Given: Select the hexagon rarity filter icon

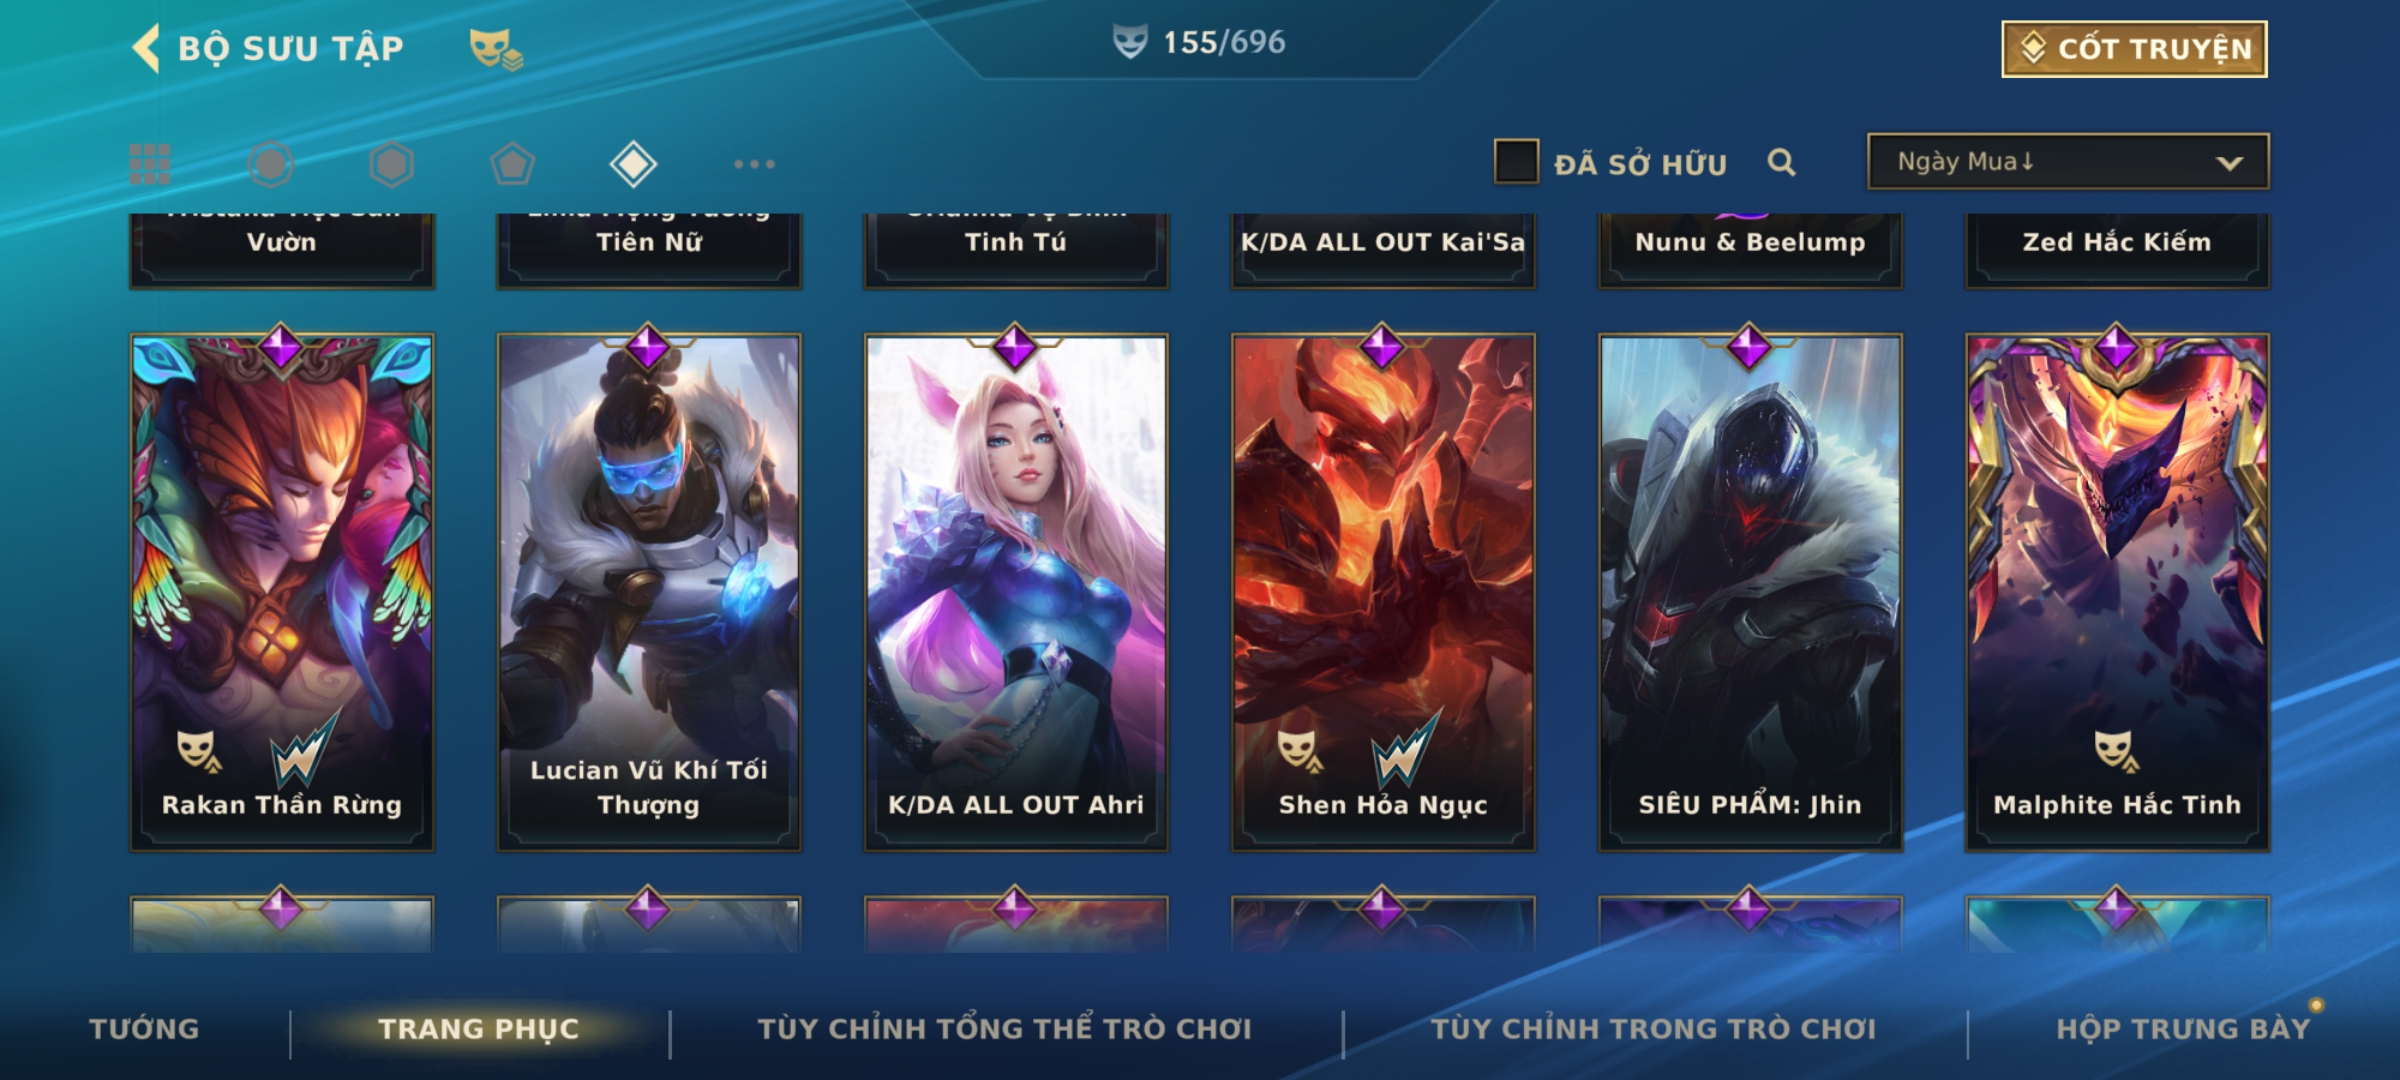Looking at the screenshot, I should tap(391, 164).
